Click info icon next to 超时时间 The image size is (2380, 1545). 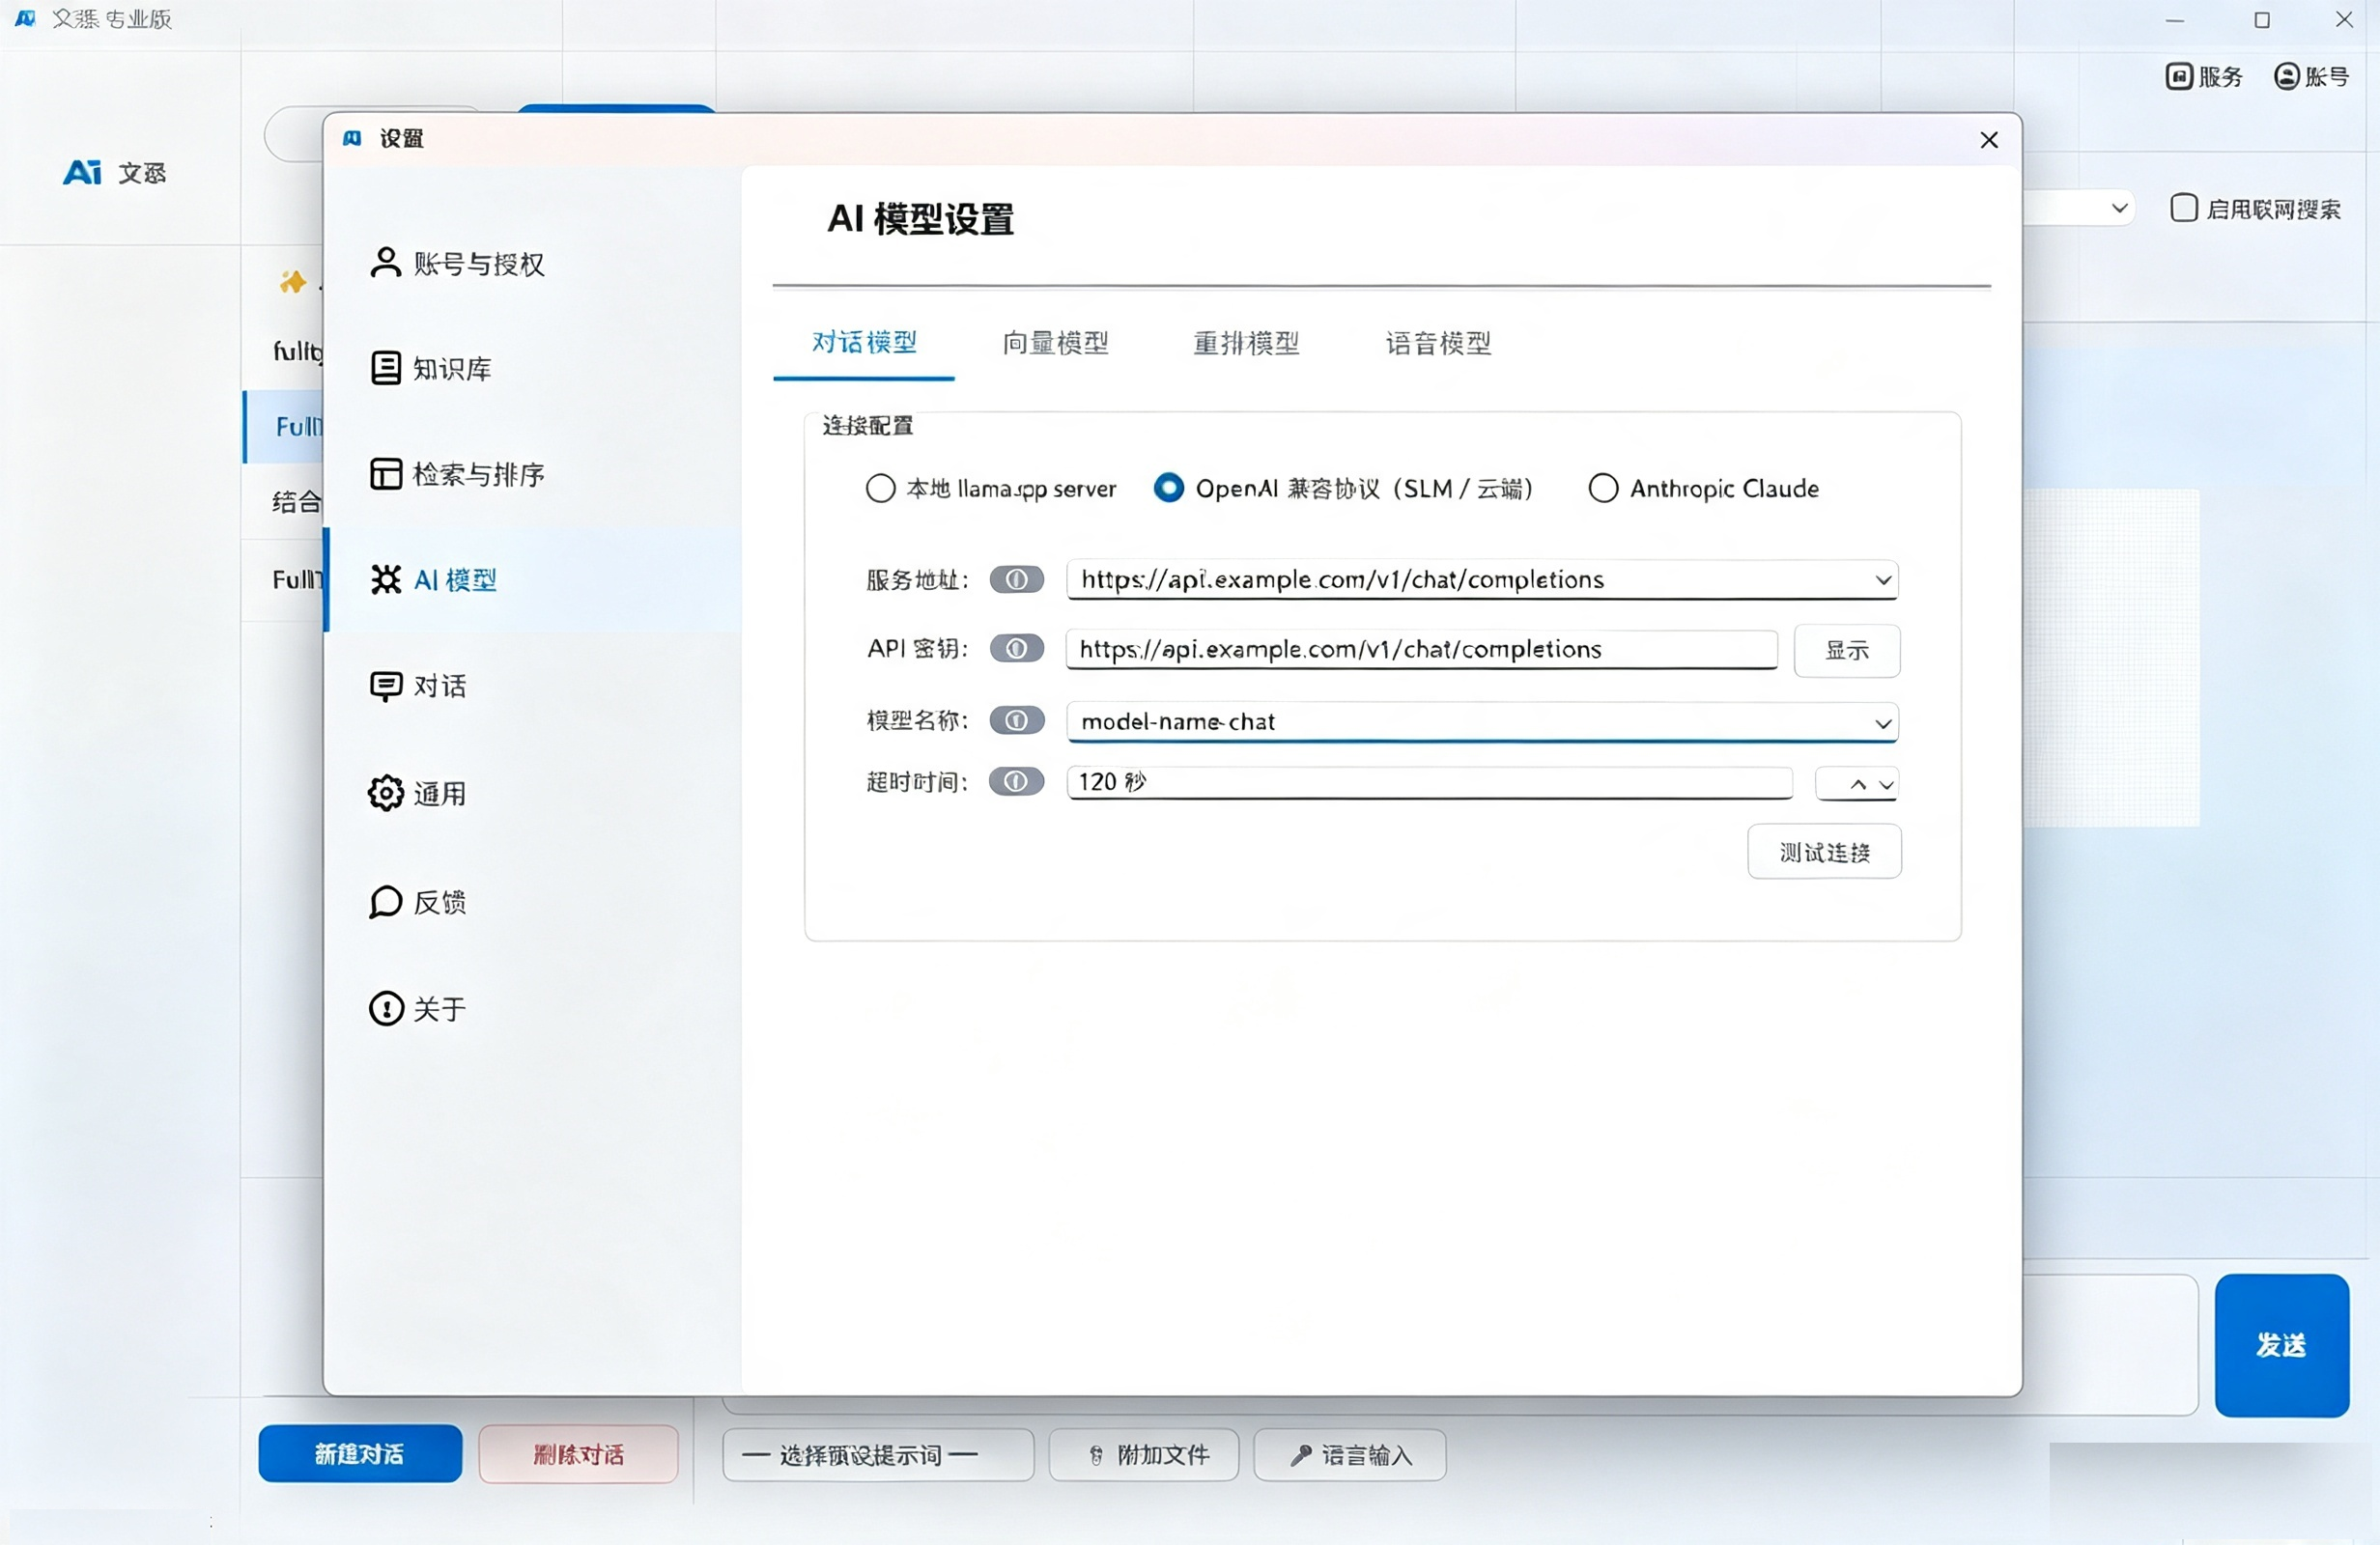pos(1017,781)
